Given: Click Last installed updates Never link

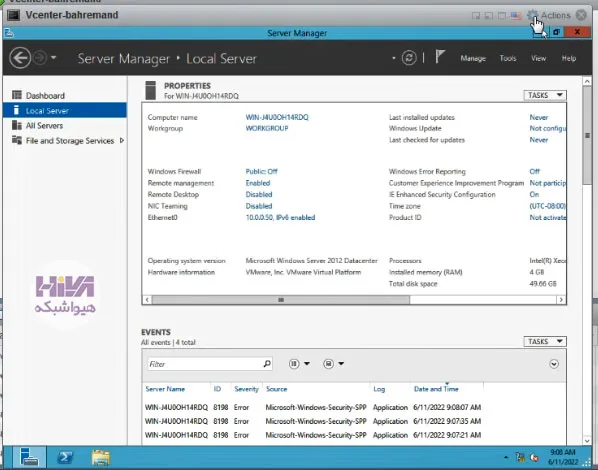Looking at the screenshot, I should click(539, 117).
